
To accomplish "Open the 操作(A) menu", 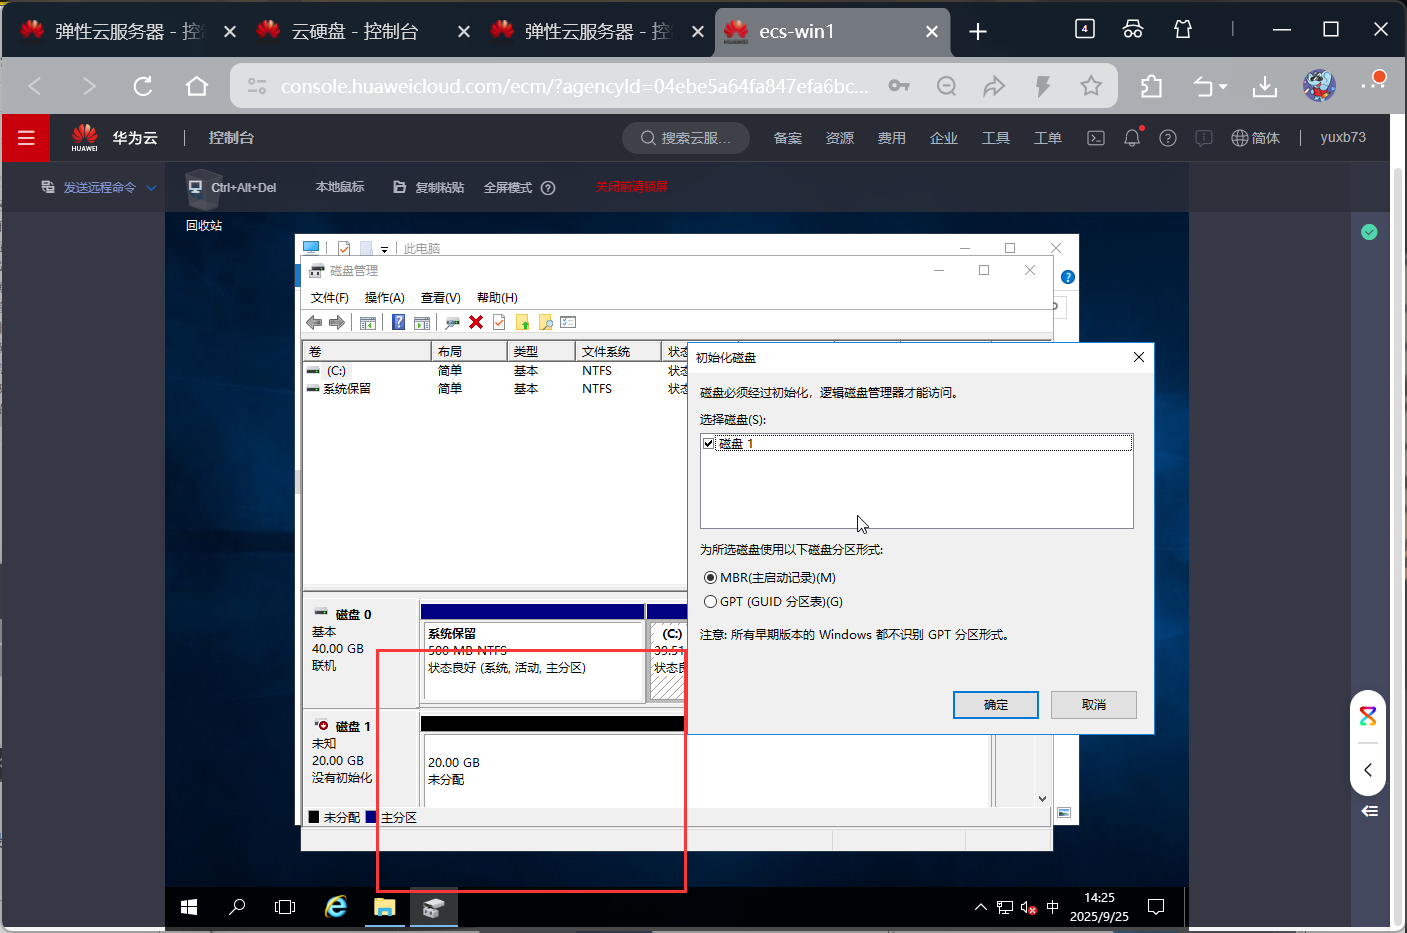I will tap(384, 298).
